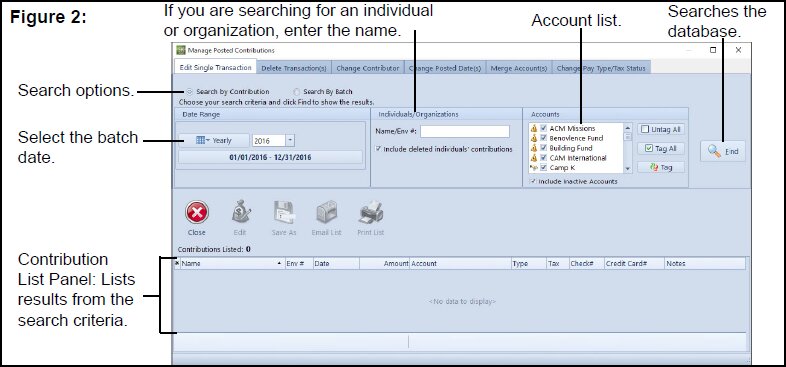Click the Benovlence Fund account icon

coord(534,138)
